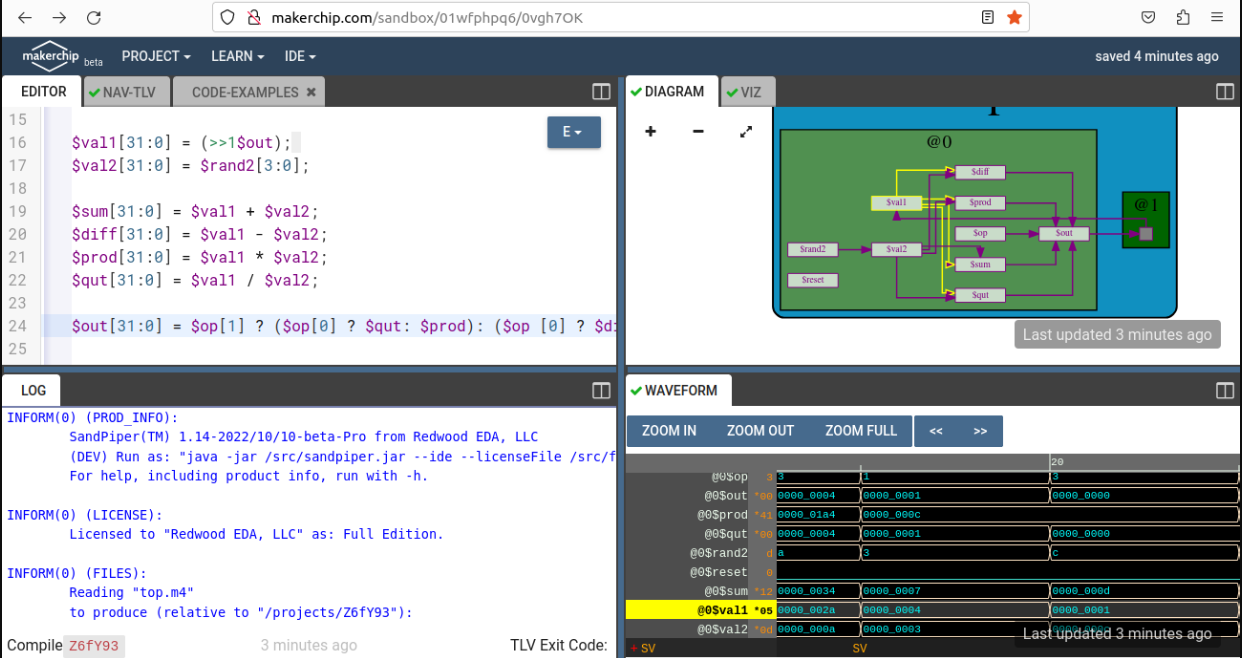Open the Z6fY93 compile link

[x=93, y=646]
